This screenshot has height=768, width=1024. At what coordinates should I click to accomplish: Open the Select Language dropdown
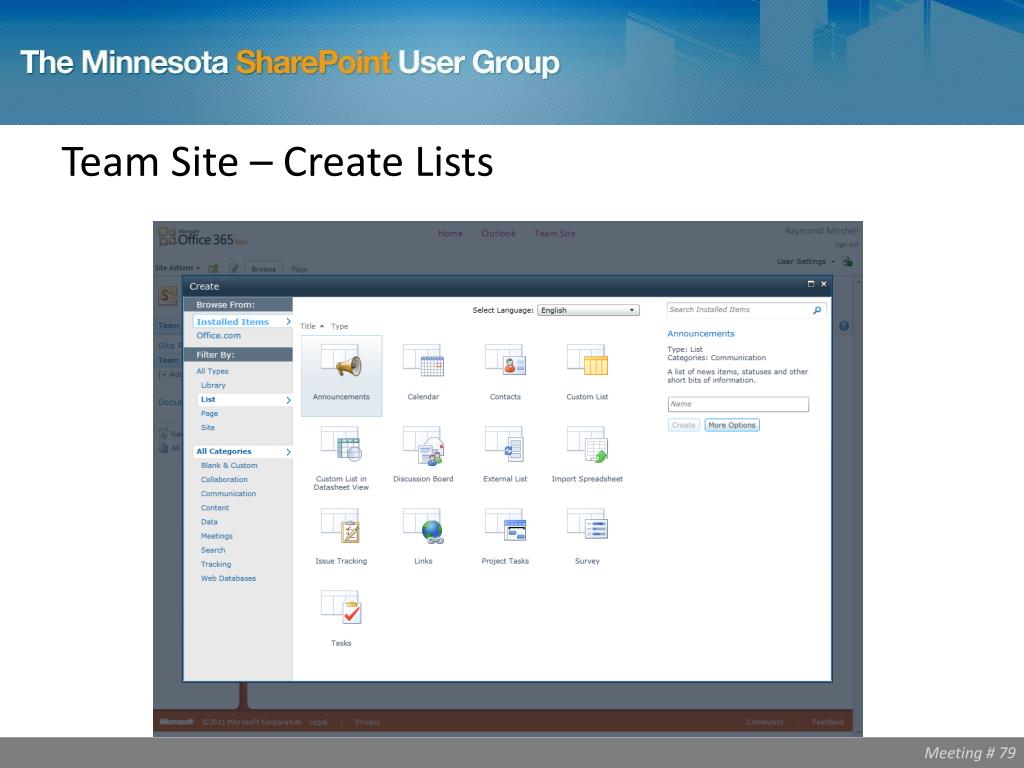[x=588, y=310]
